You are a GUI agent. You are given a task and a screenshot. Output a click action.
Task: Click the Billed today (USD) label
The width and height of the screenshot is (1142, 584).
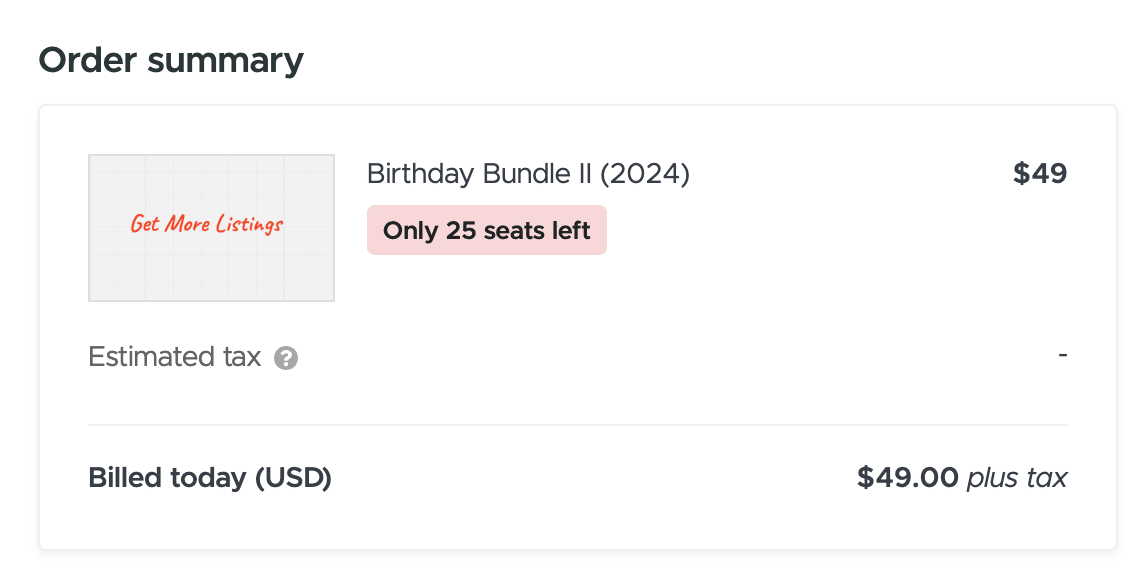(x=210, y=478)
